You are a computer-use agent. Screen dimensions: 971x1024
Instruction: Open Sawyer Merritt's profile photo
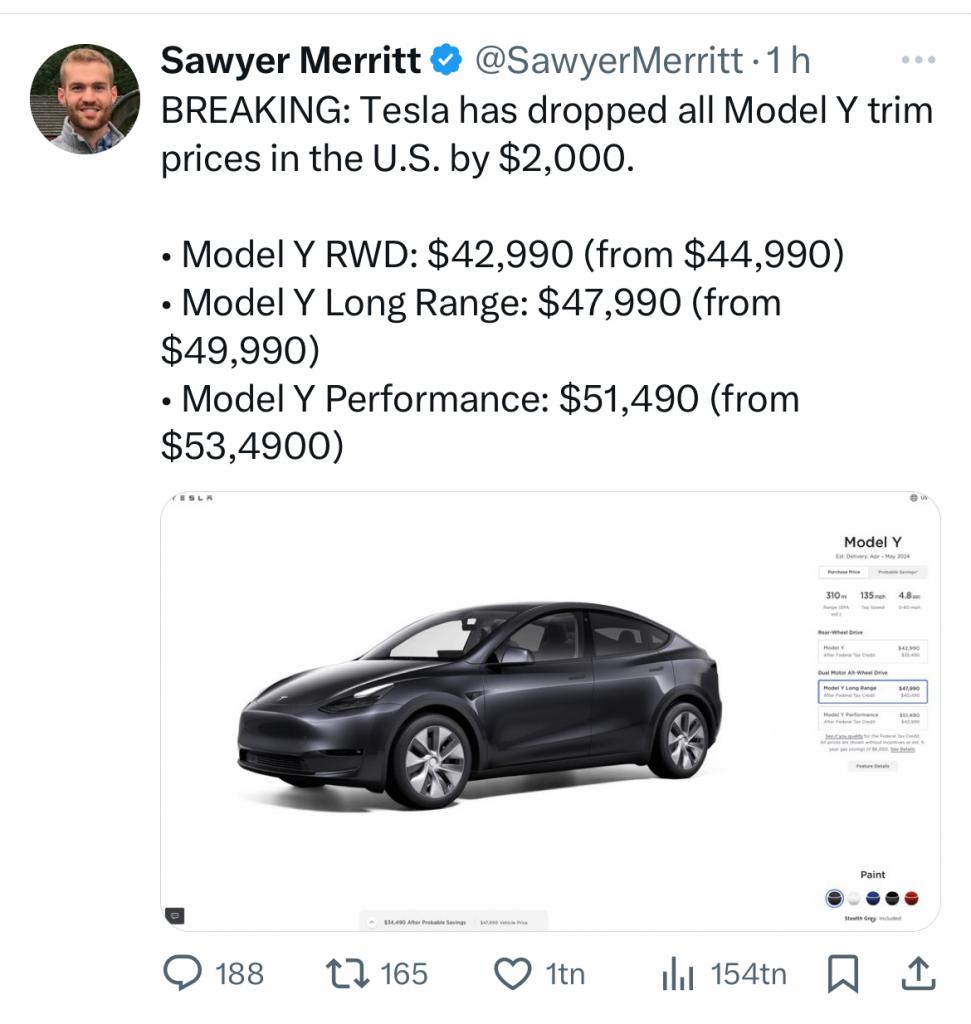click(x=85, y=99)
